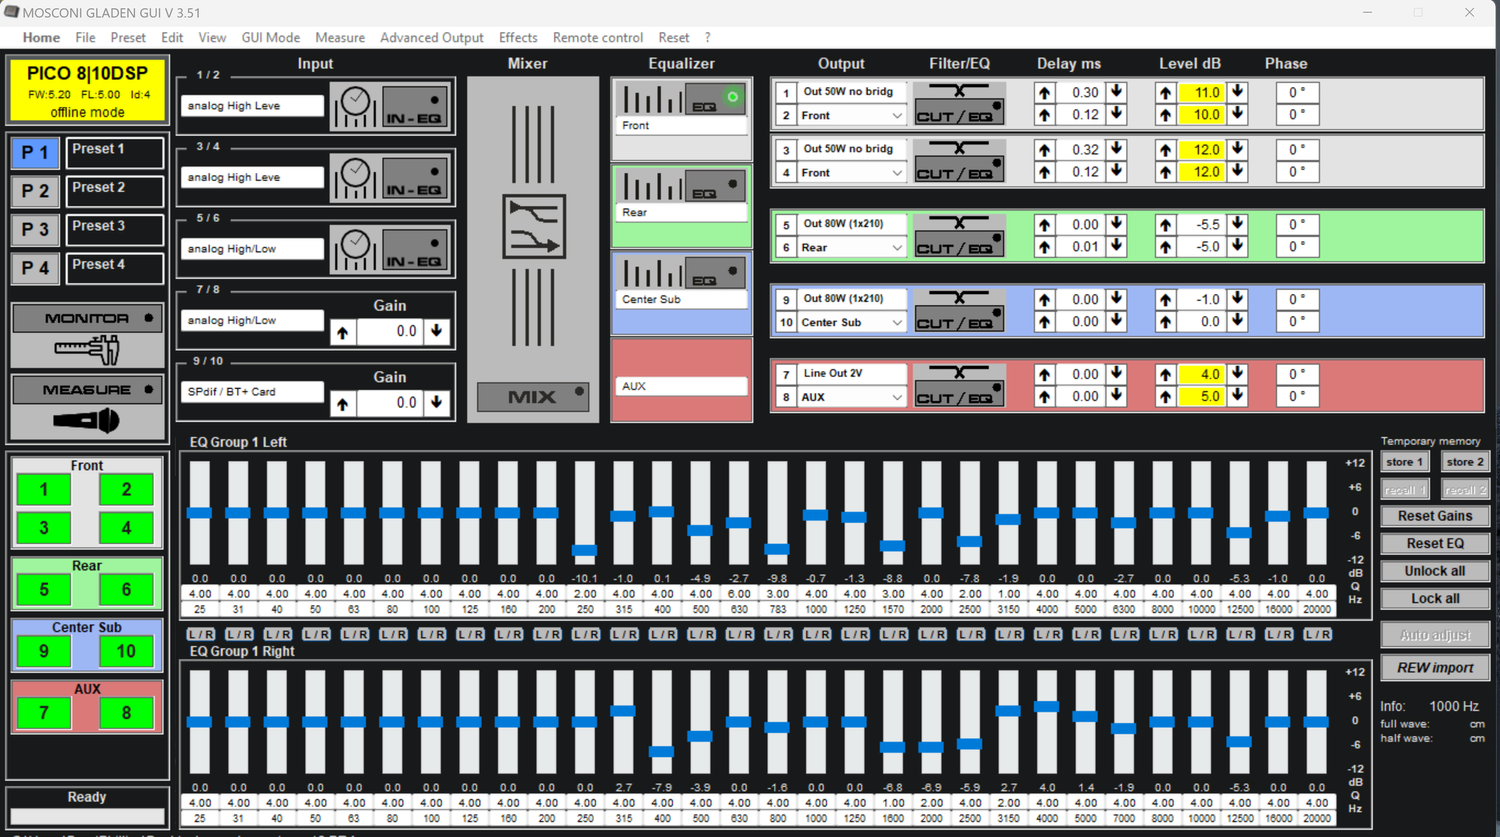Open the Advanced Output menu

point(431,37)
